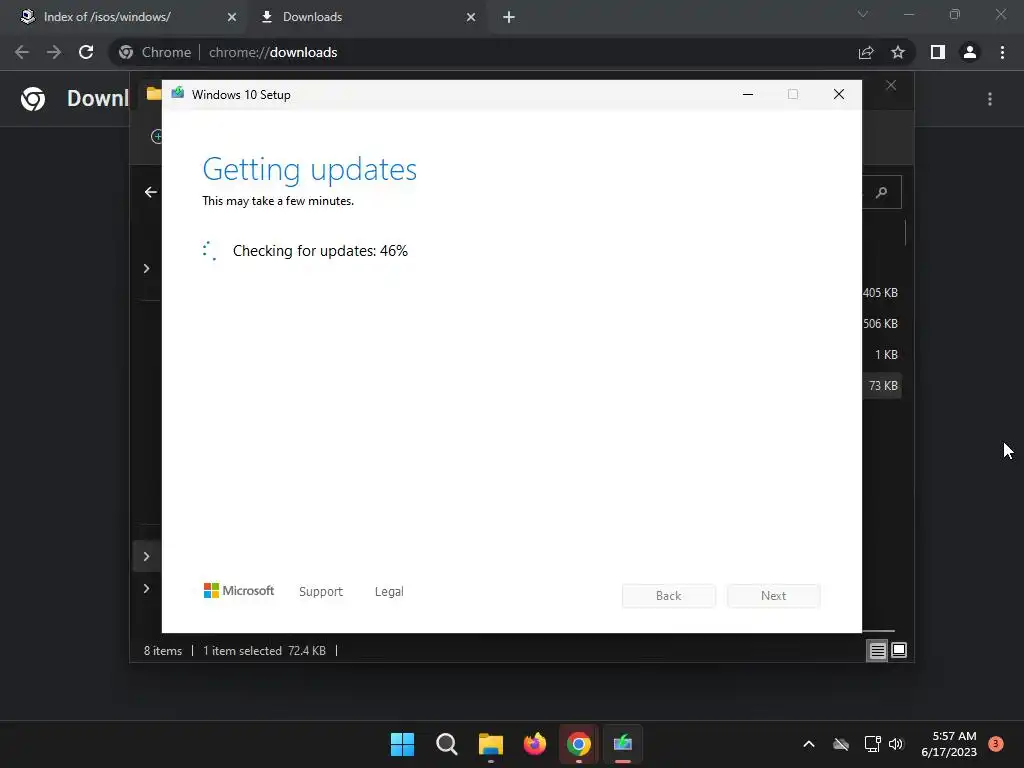The width and height of the screenshot is (1024, 768).
Task: Click Chrome's forward navigation arrow
Action: click(x=54, y=52)
